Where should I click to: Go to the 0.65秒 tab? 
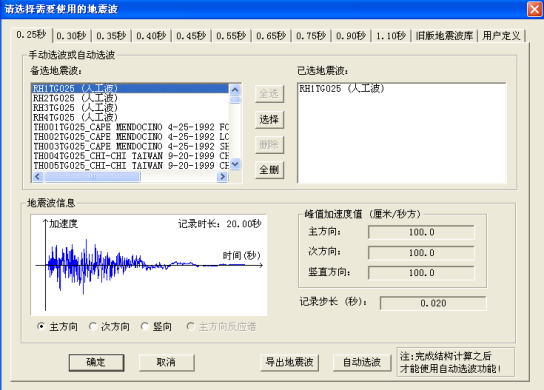pyautogui.click(x=271, y=36)
